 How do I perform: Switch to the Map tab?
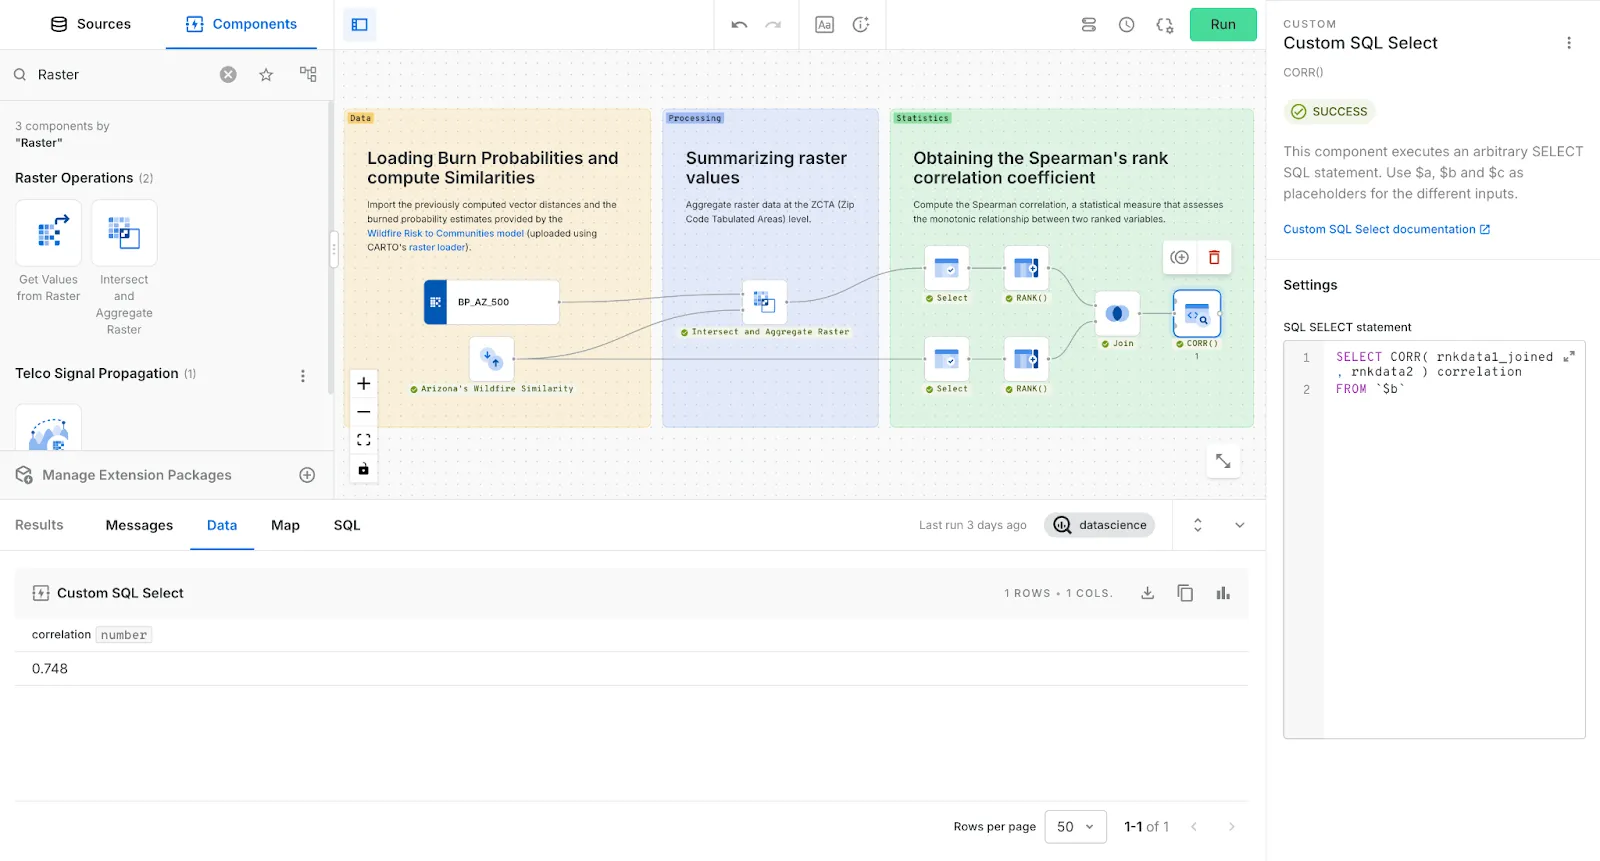(285, 525)
